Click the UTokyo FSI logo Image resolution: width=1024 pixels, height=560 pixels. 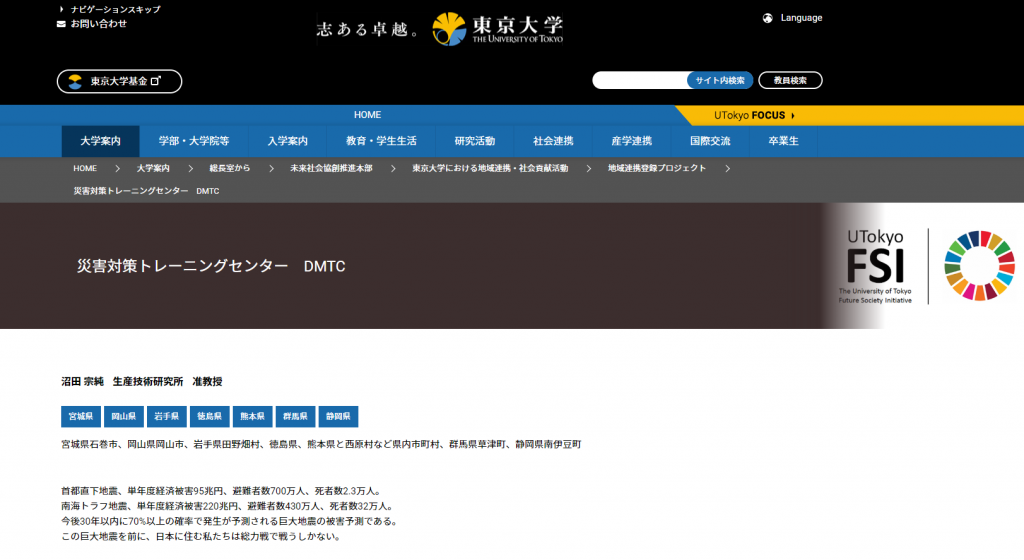click(x=876, y=266)
